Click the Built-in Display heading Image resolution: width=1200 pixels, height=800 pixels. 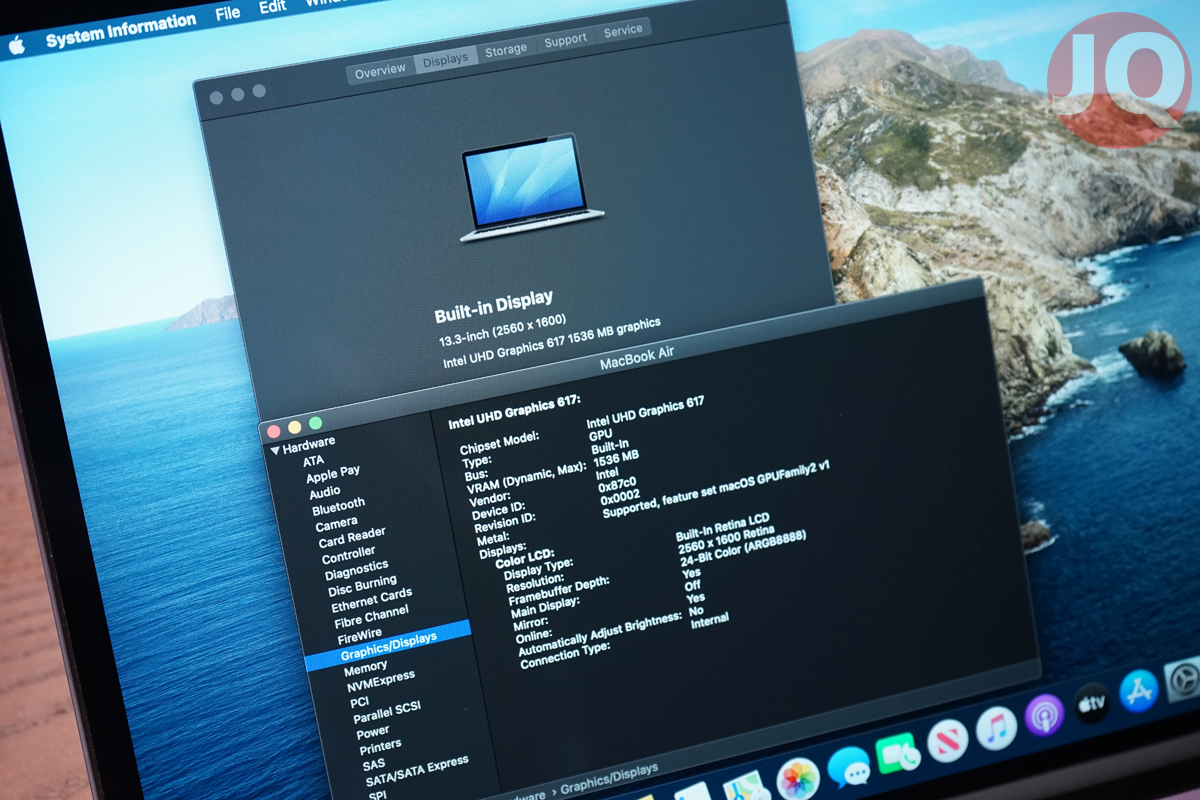tap(493, 309)
